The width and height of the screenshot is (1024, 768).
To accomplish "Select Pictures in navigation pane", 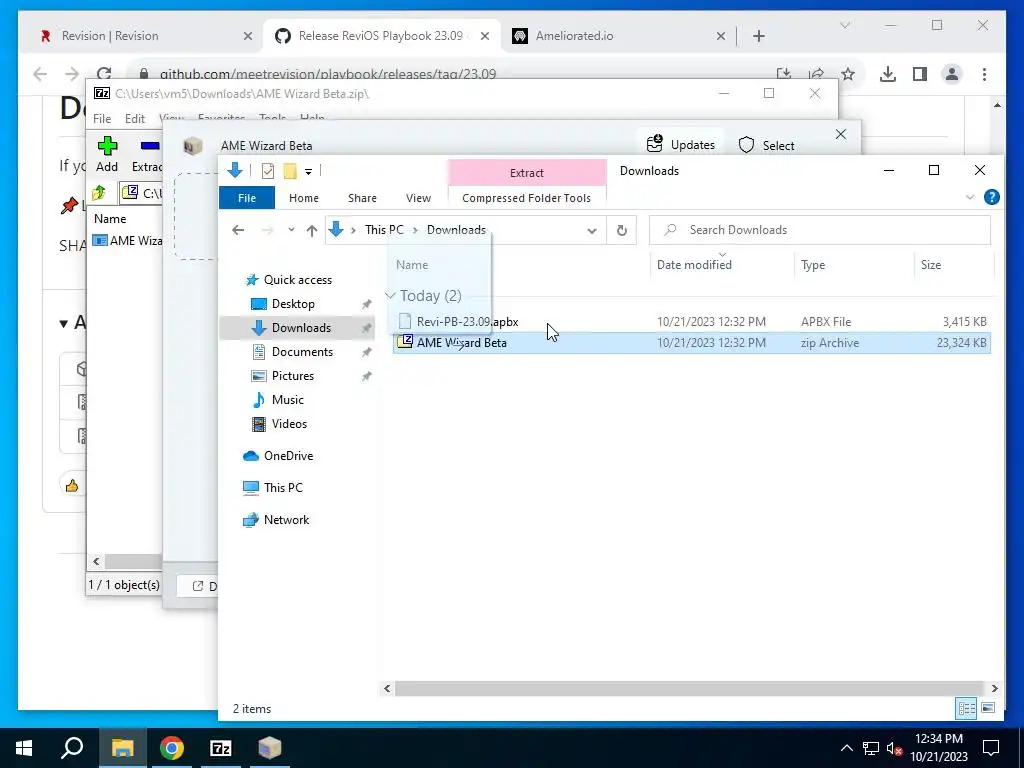I will (293, 376).
